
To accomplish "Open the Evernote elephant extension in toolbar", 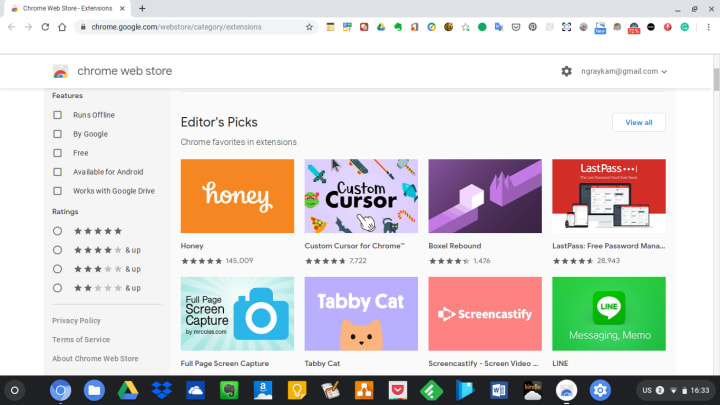I will 398,27.
